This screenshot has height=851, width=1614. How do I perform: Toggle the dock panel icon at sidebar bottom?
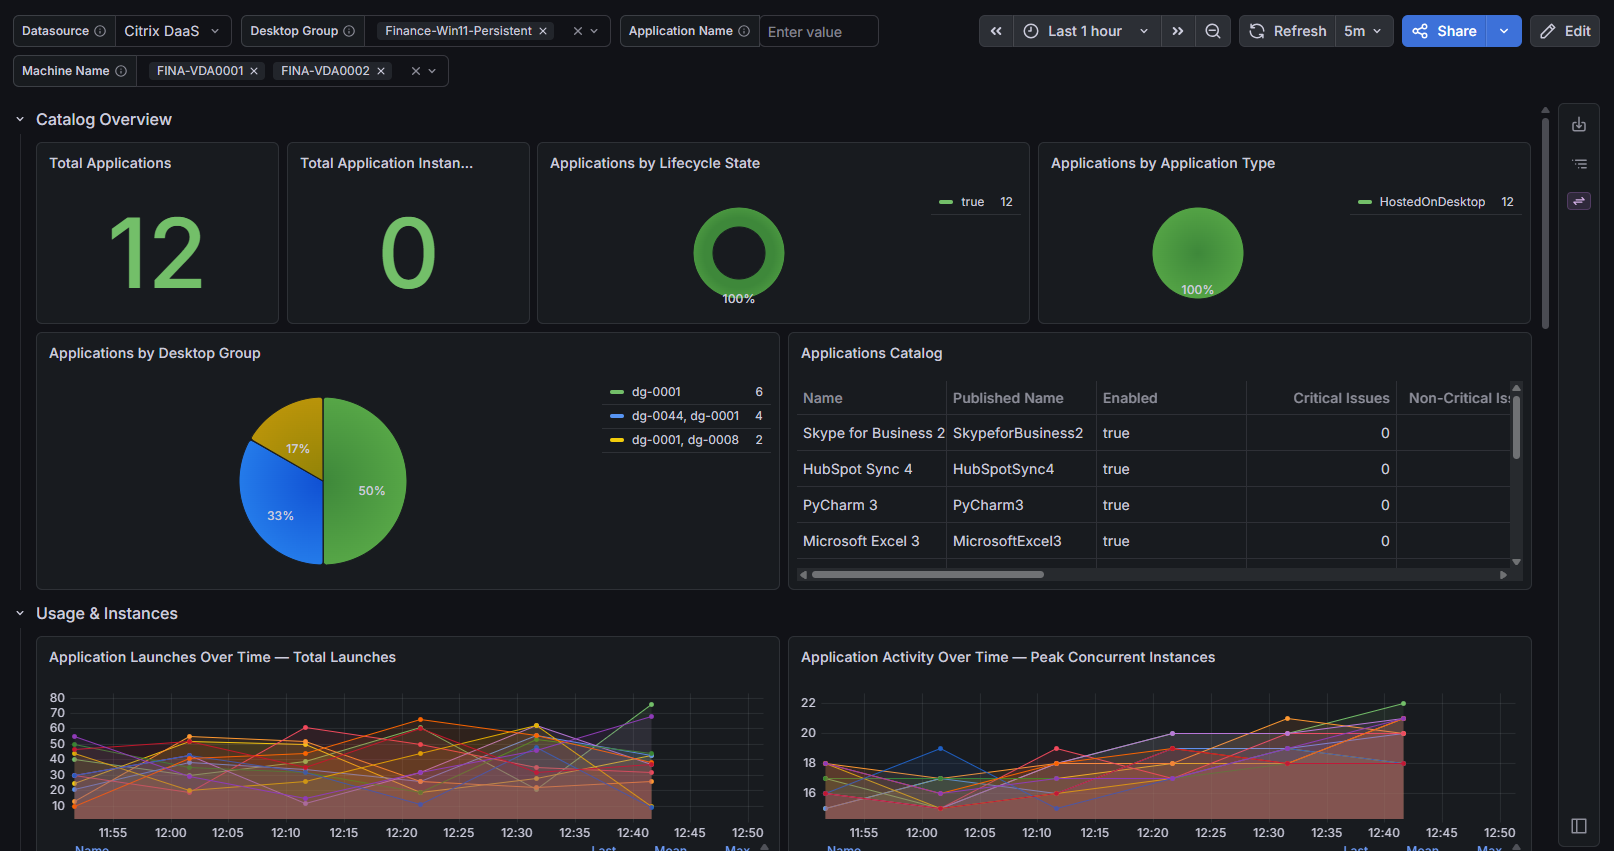1579,826
